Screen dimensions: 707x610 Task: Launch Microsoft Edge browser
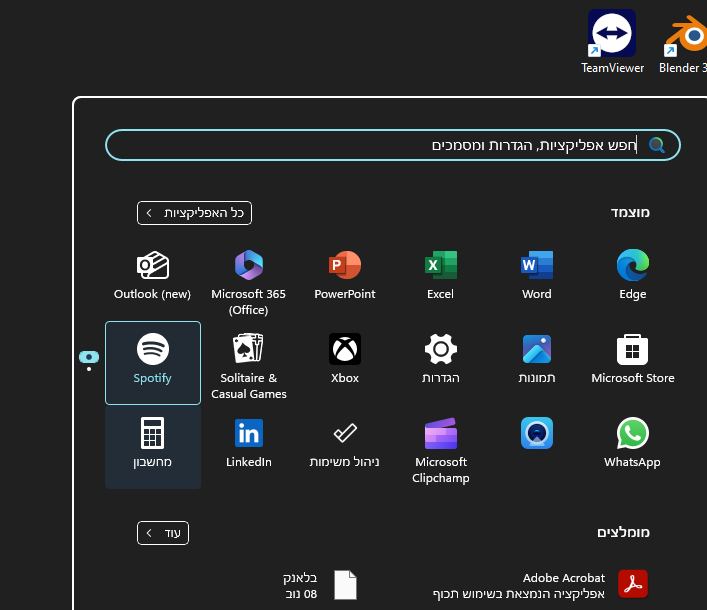[x=633, y=275]
